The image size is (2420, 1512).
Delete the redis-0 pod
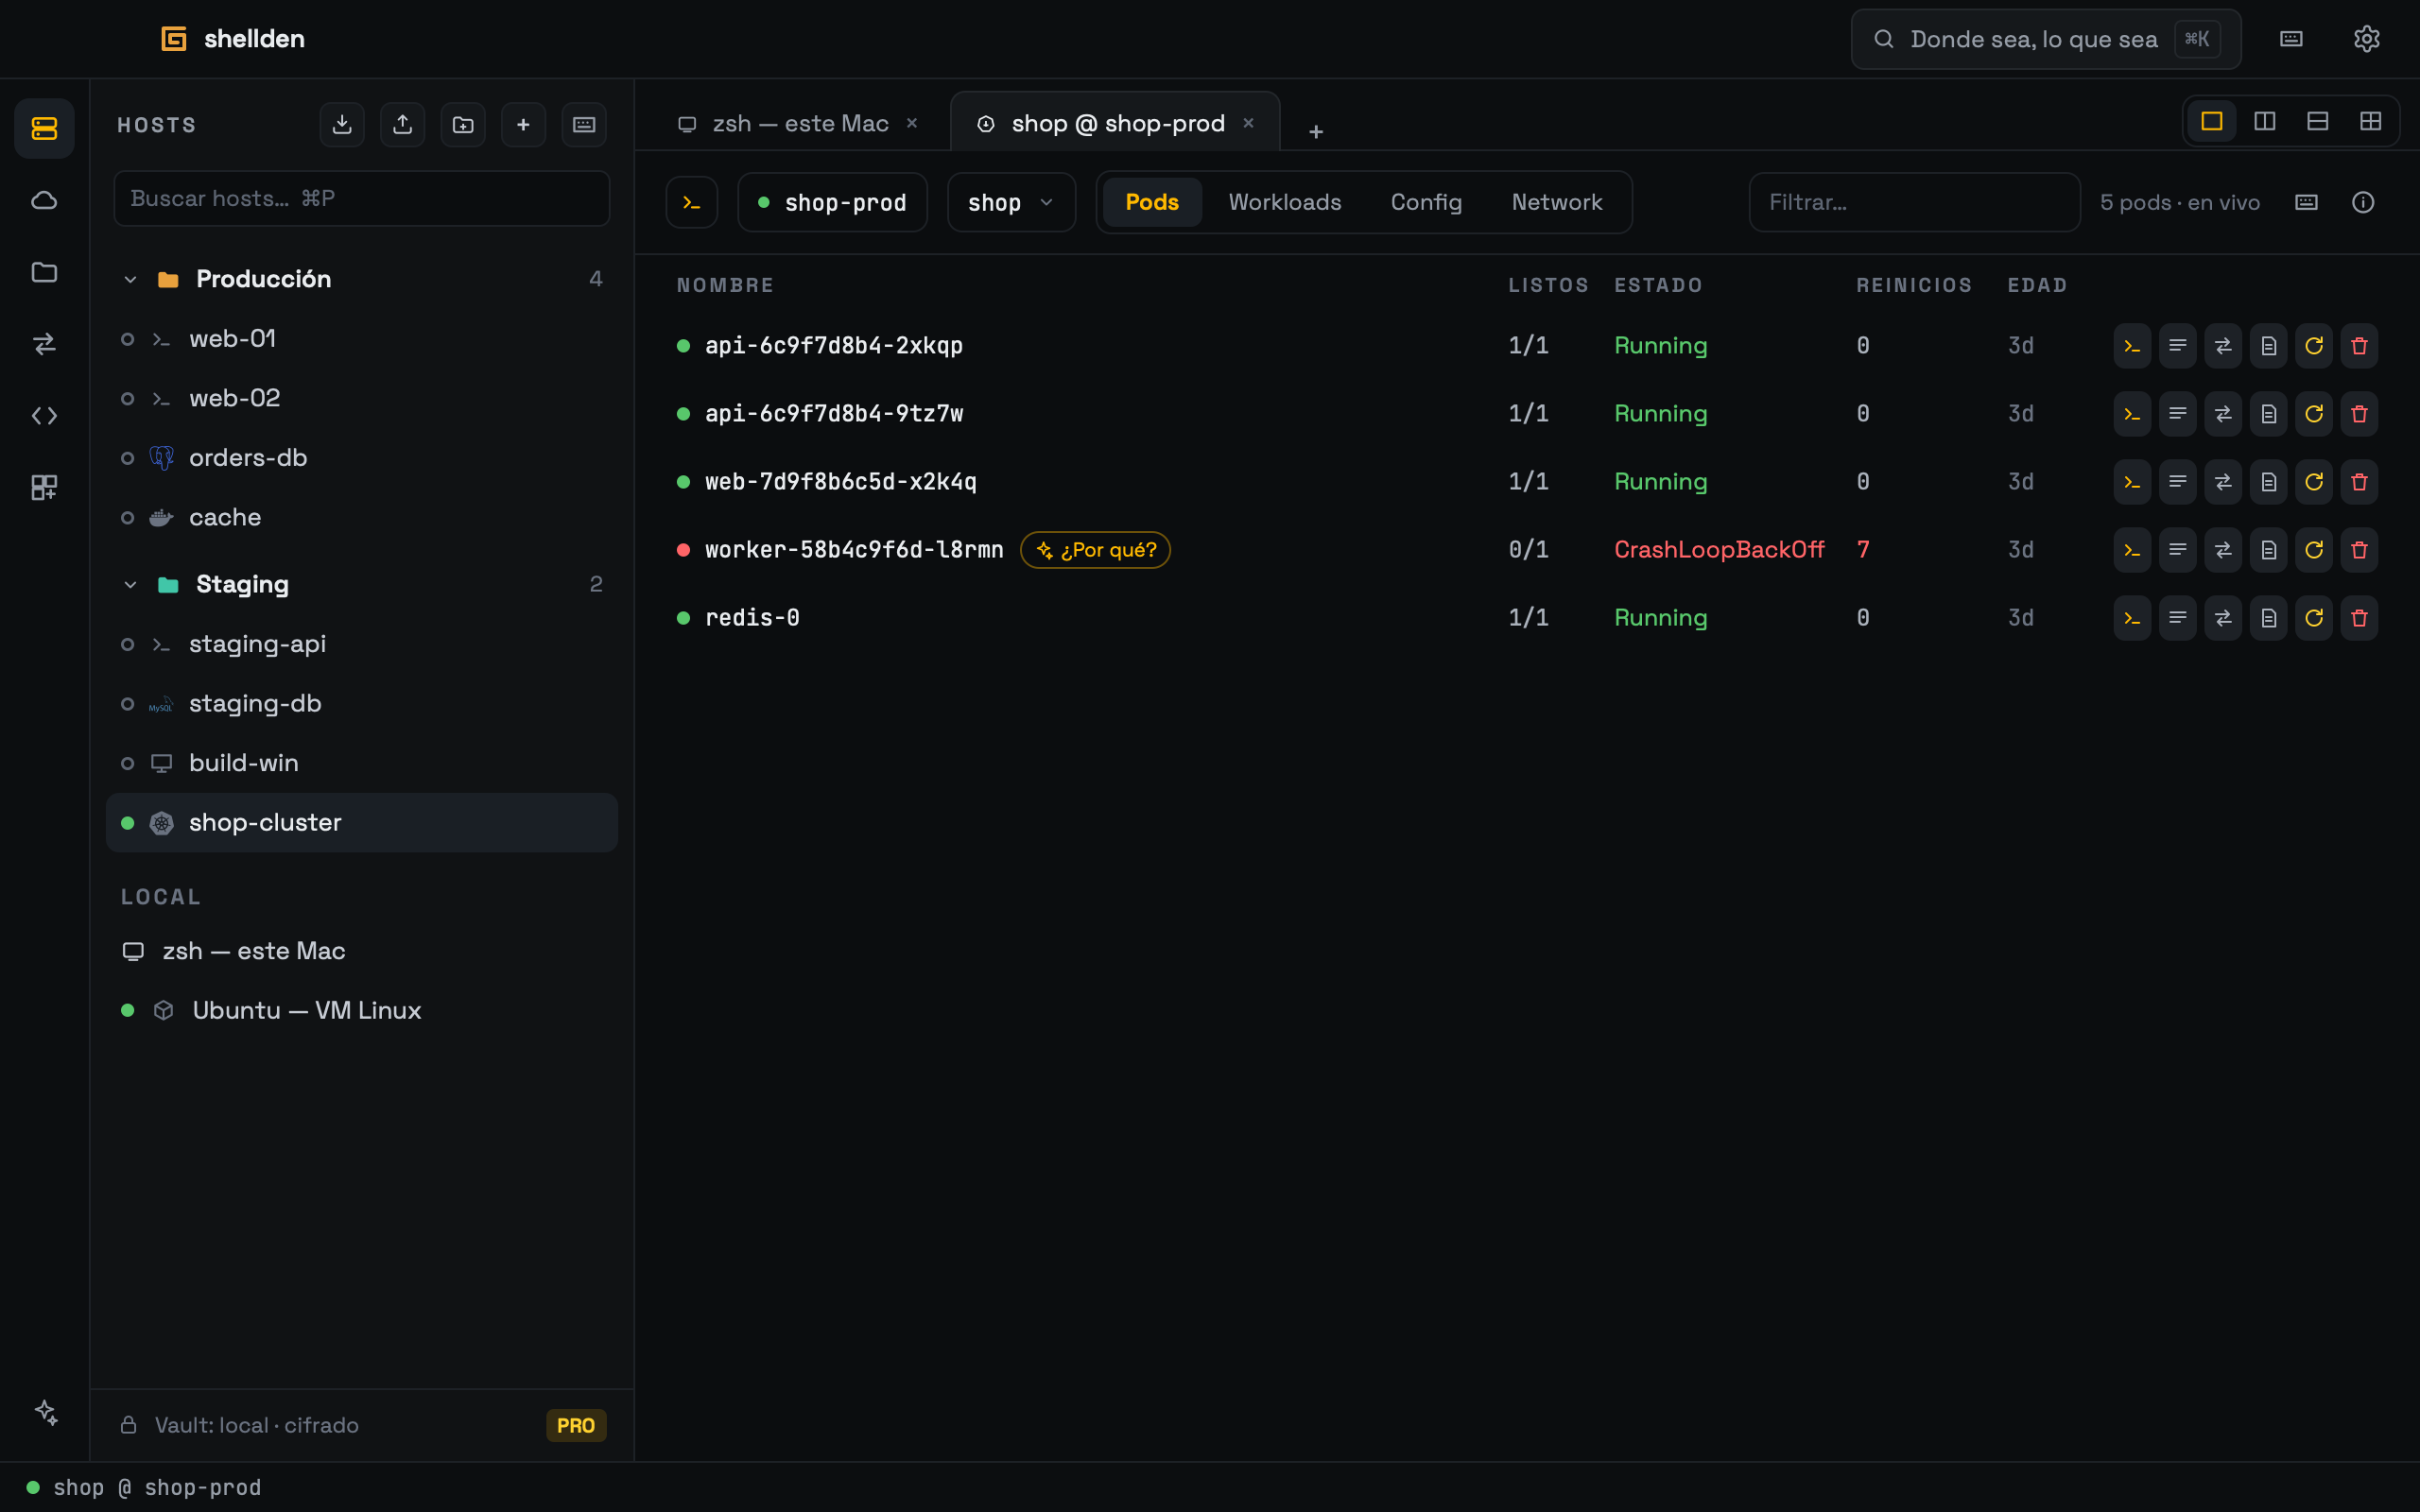coord(2359,618)
